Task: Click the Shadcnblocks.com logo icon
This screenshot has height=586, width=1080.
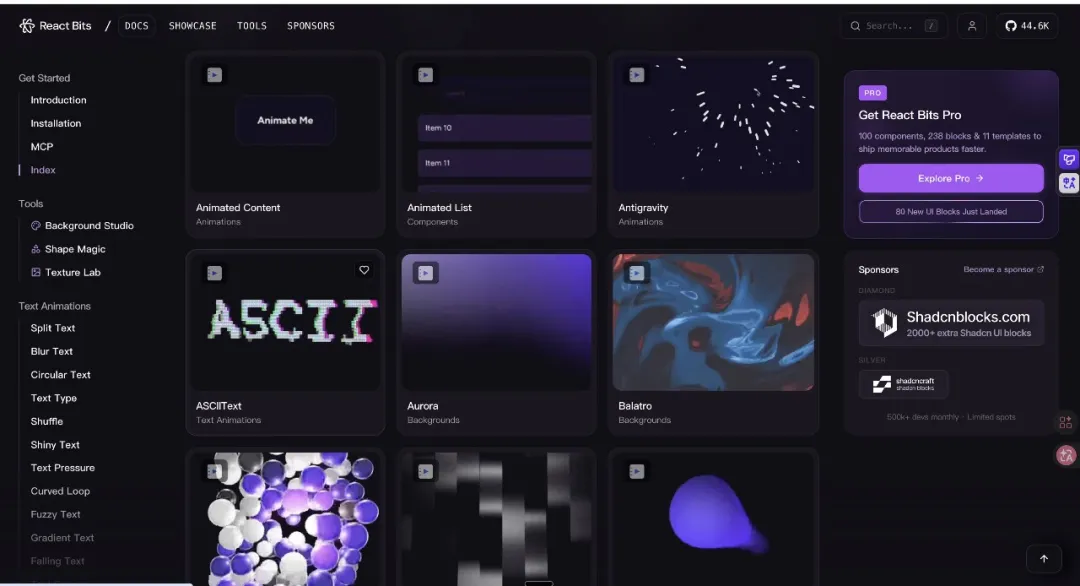Action: click(884, 322)
